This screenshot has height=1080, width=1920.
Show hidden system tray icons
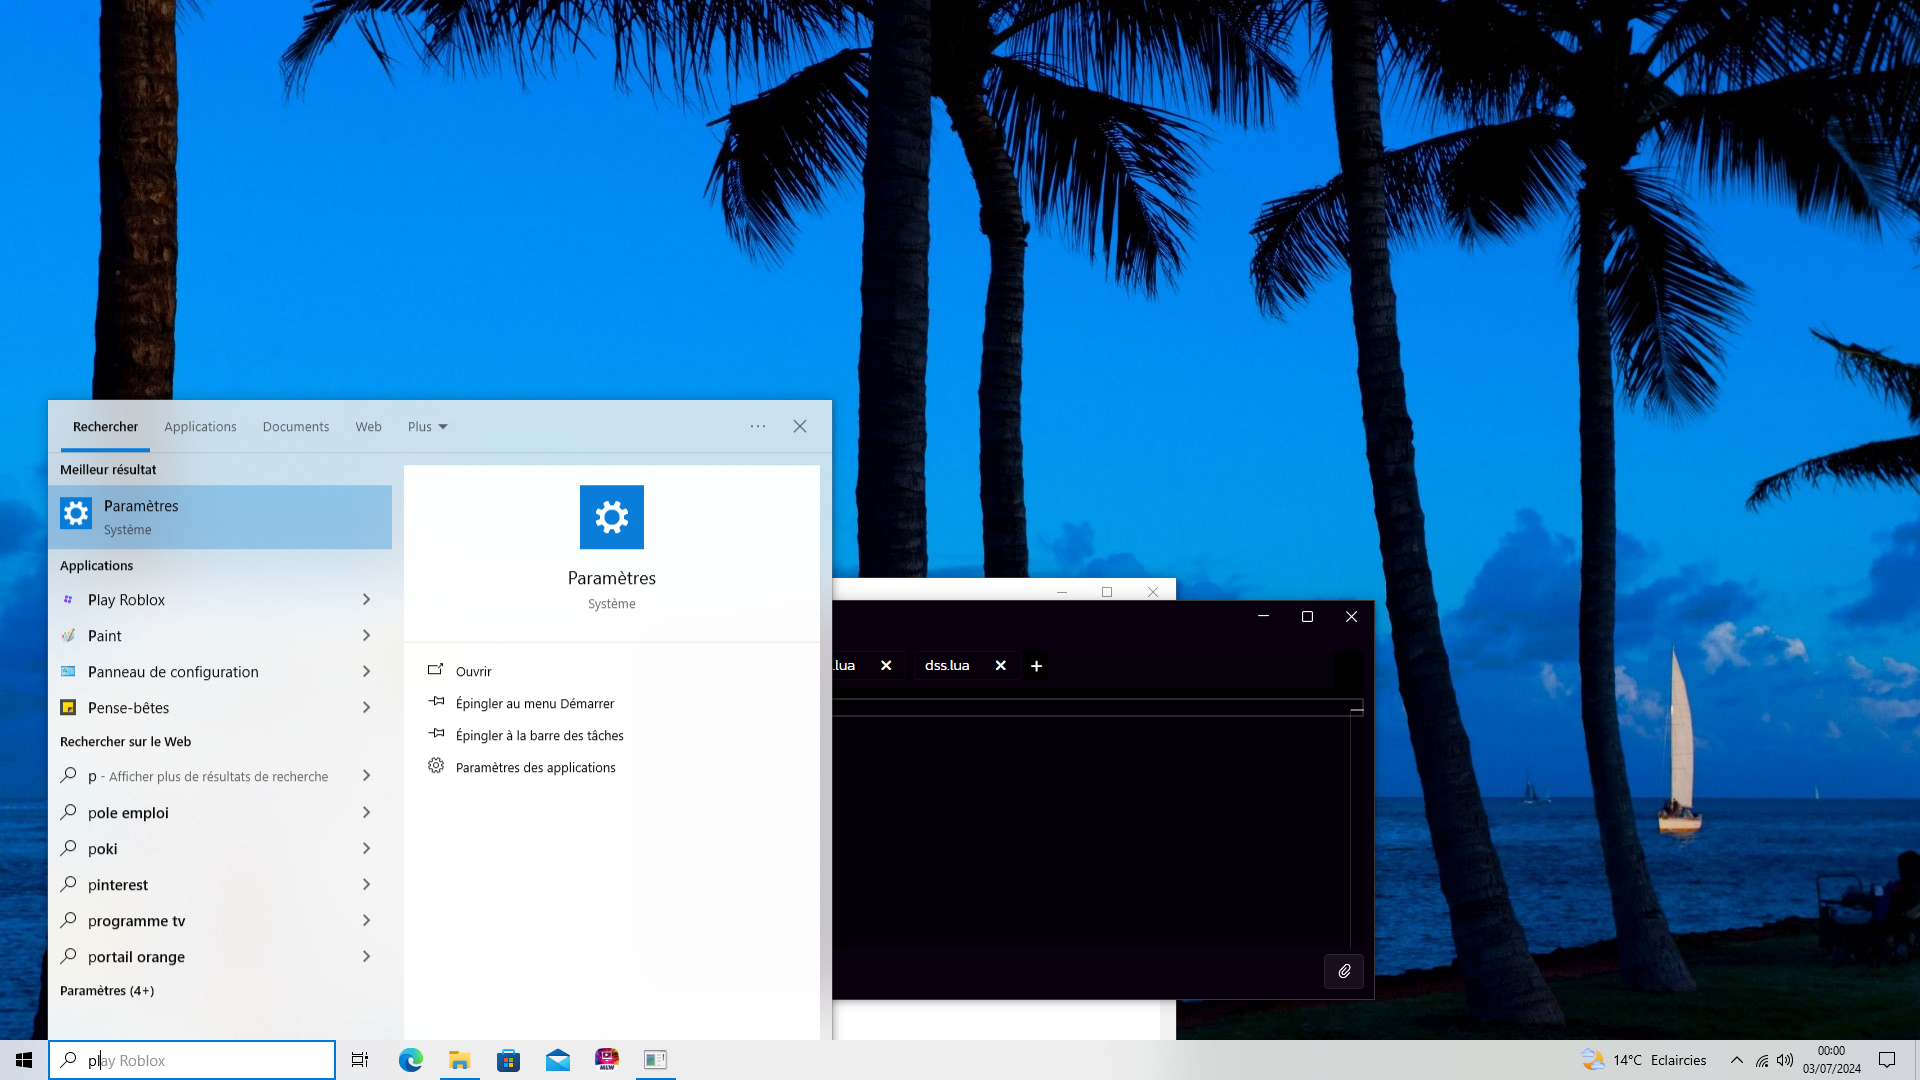click(x=1737, y=1060)
